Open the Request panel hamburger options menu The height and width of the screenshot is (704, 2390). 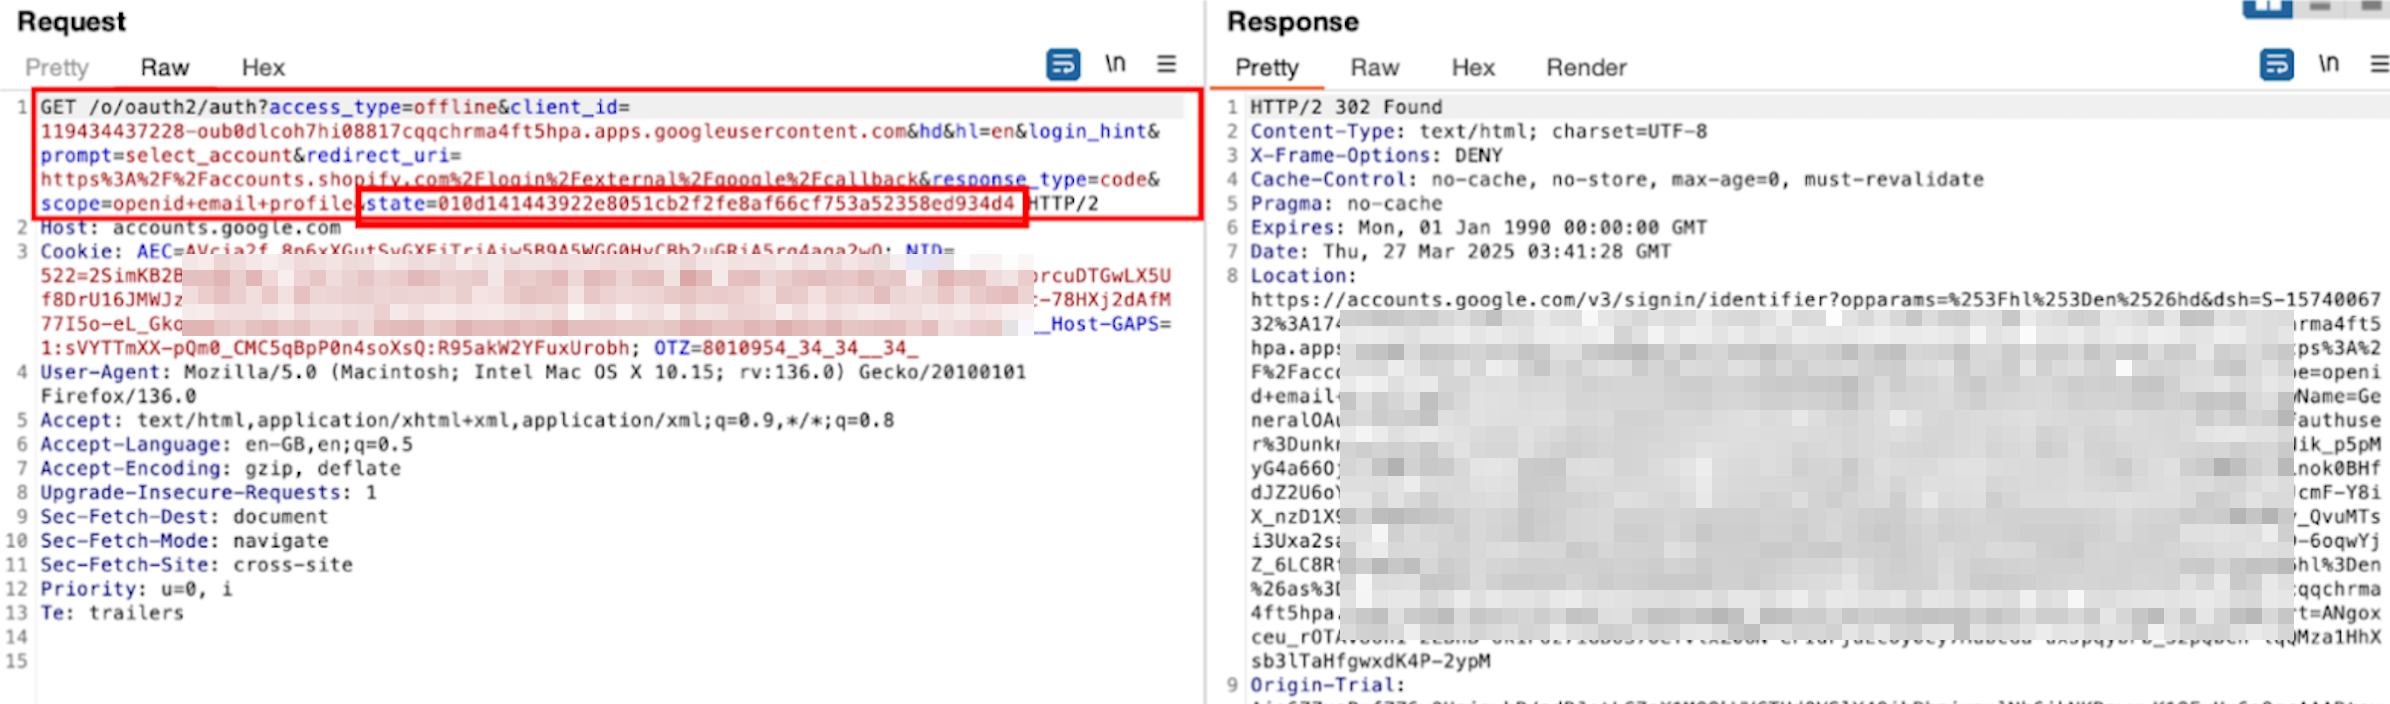(x=1166, y=65)
